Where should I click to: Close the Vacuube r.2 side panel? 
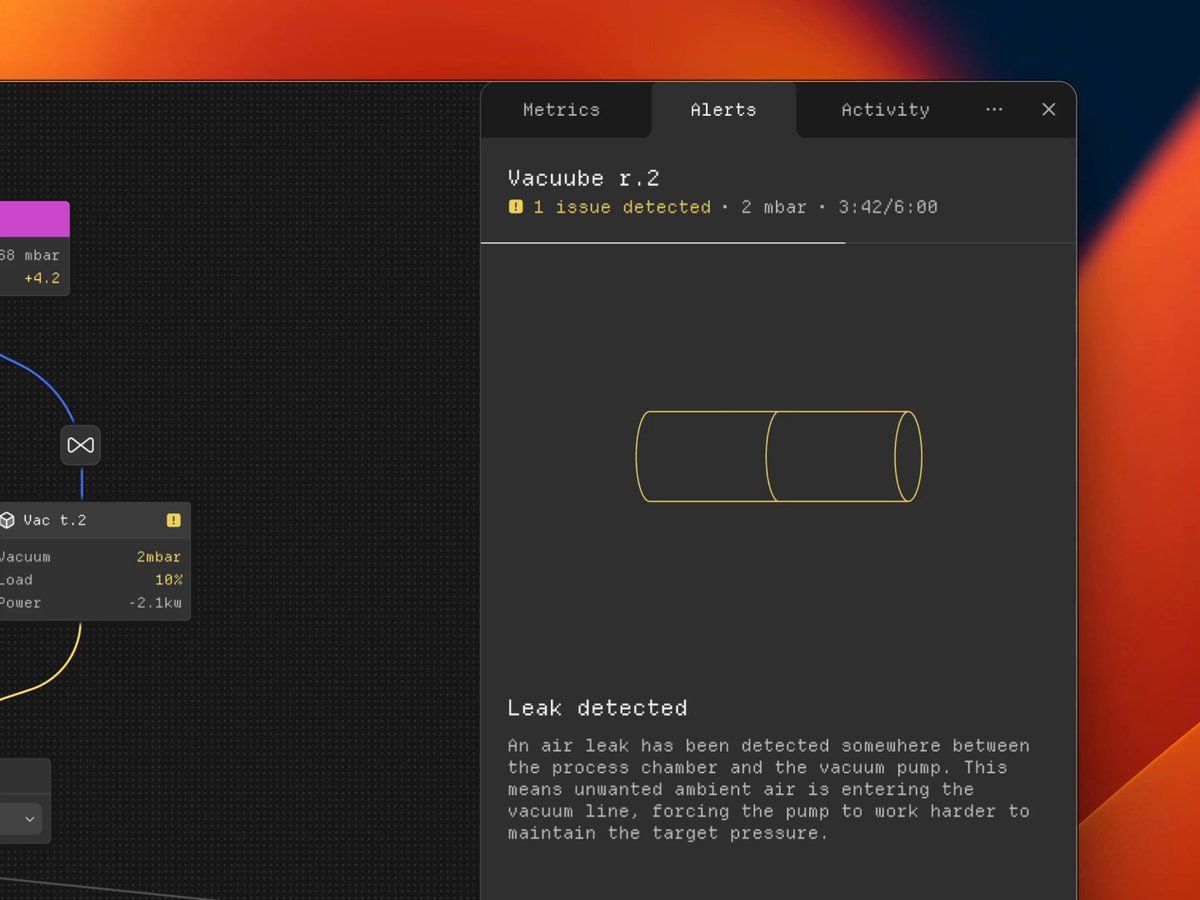pyautogui.click(x=1048, y=110)
